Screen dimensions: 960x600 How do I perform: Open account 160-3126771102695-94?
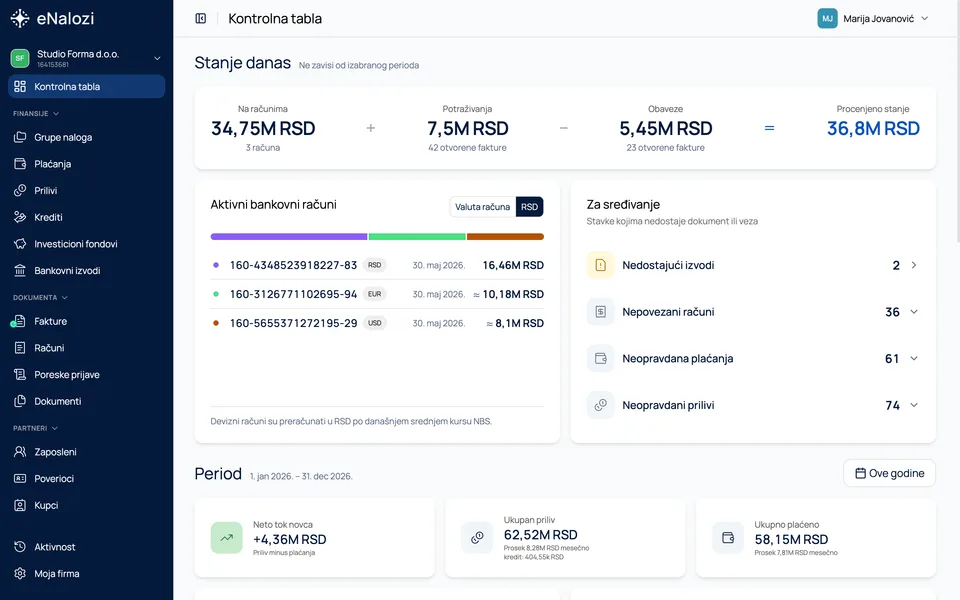(377, 294)
